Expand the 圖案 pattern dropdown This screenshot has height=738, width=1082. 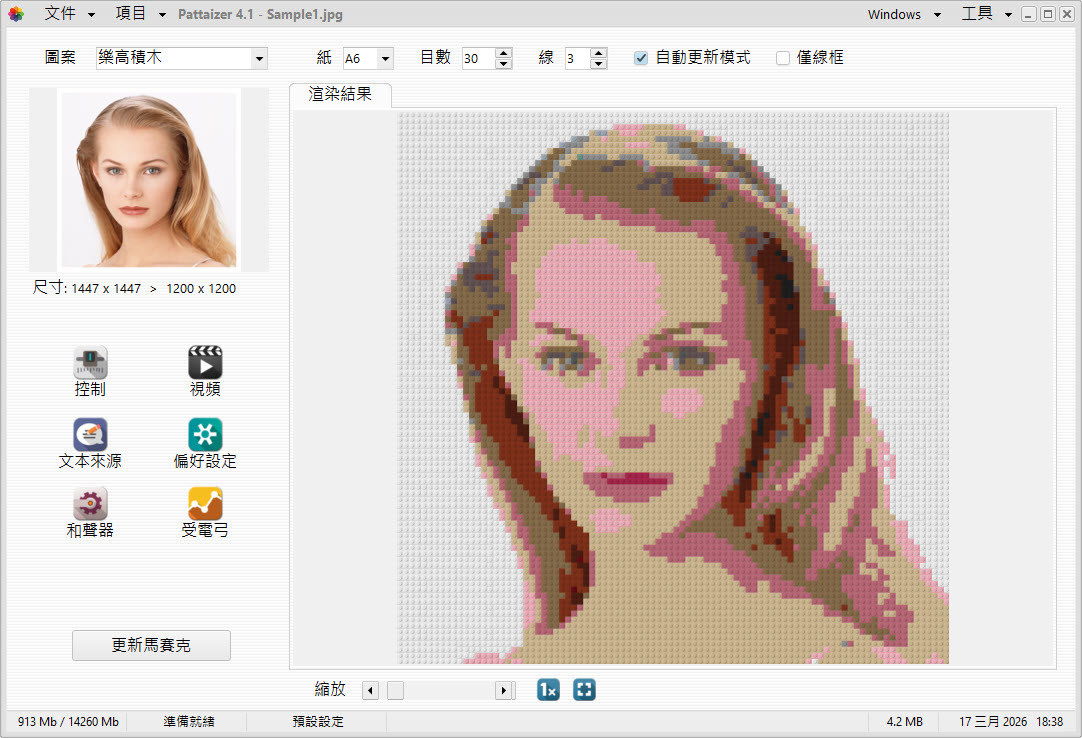(x=260, y=59)
